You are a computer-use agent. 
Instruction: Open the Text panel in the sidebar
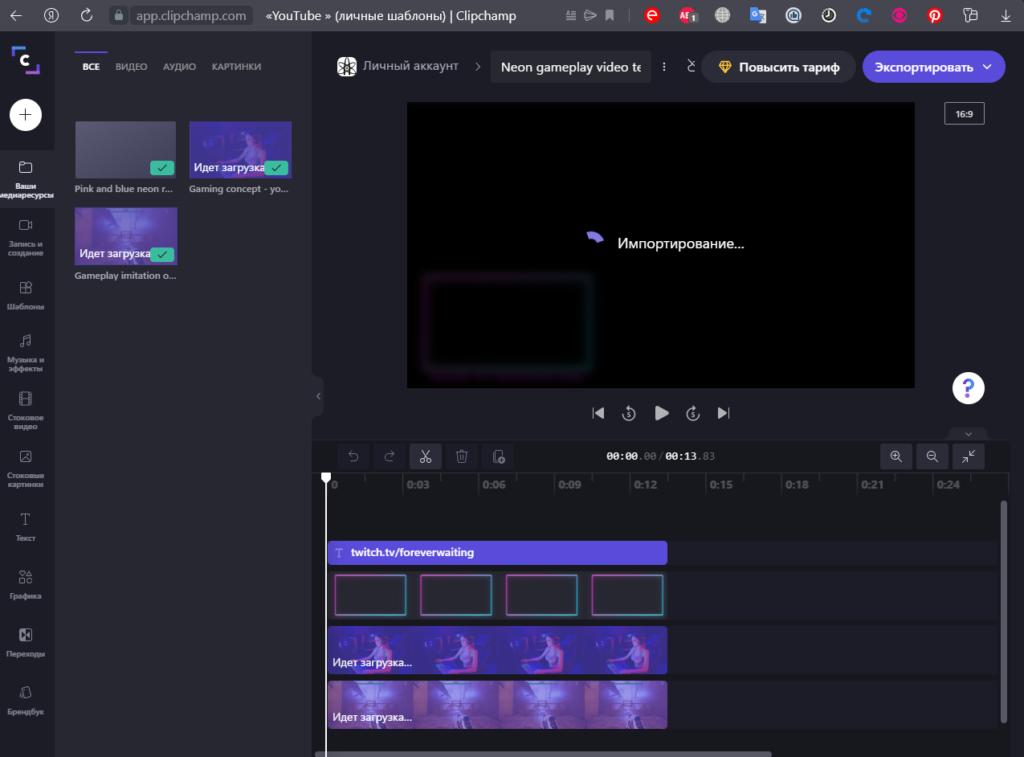26,526
